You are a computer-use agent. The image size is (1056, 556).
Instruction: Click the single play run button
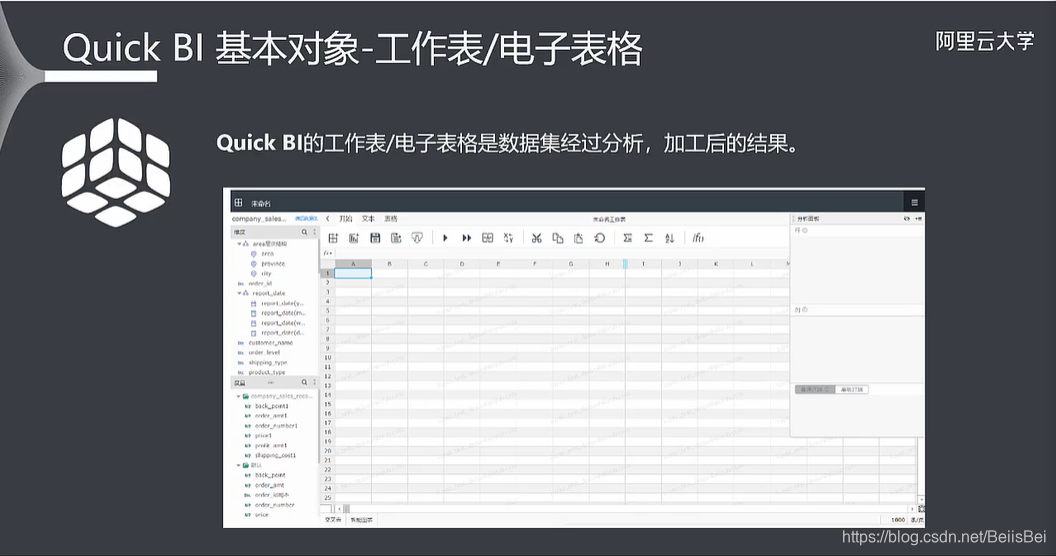(445, 238)
